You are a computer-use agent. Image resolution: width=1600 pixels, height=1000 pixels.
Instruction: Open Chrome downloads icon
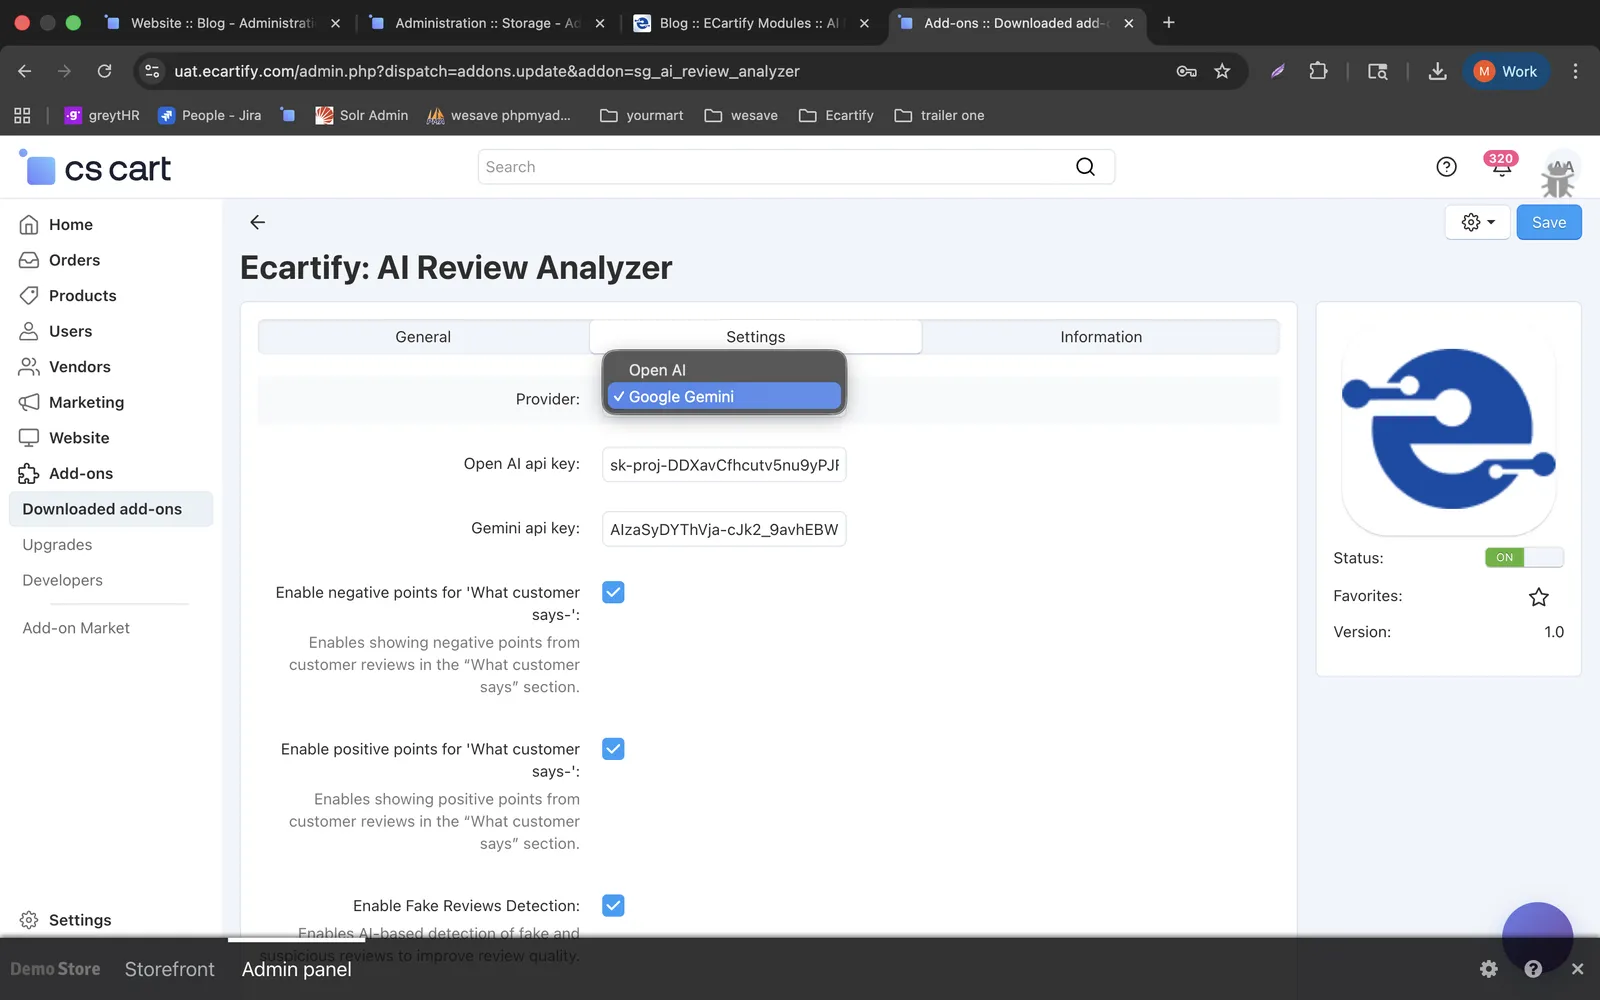[x=1437, y=71]
